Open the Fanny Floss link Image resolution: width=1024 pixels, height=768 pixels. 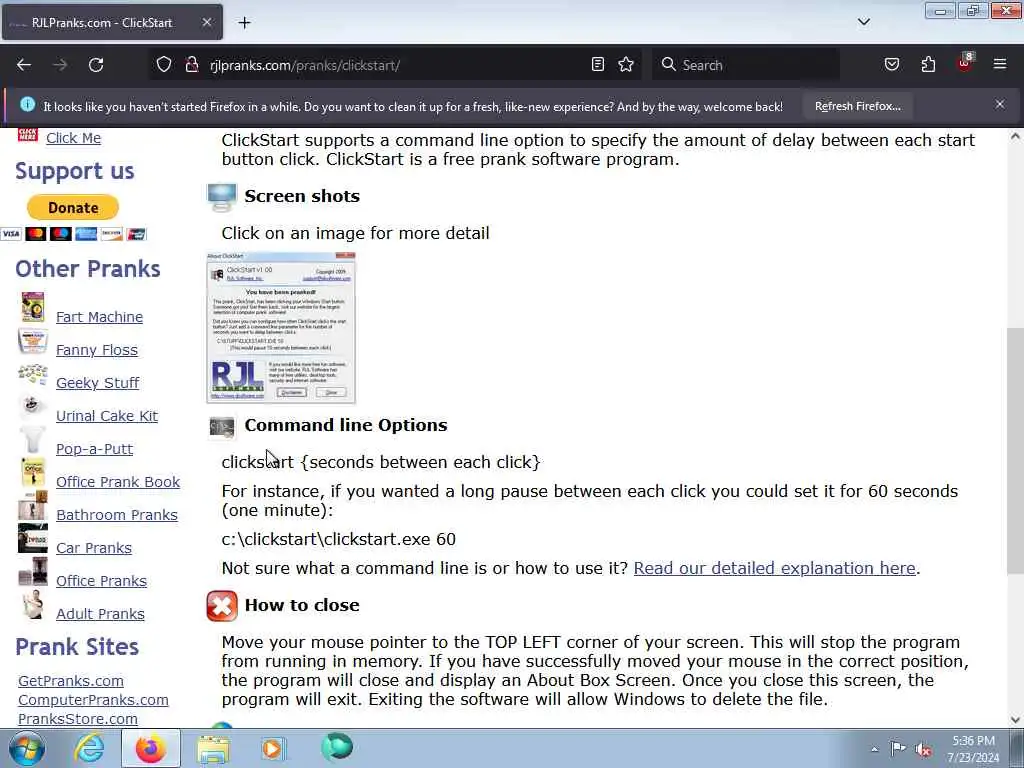coord(97,350)
